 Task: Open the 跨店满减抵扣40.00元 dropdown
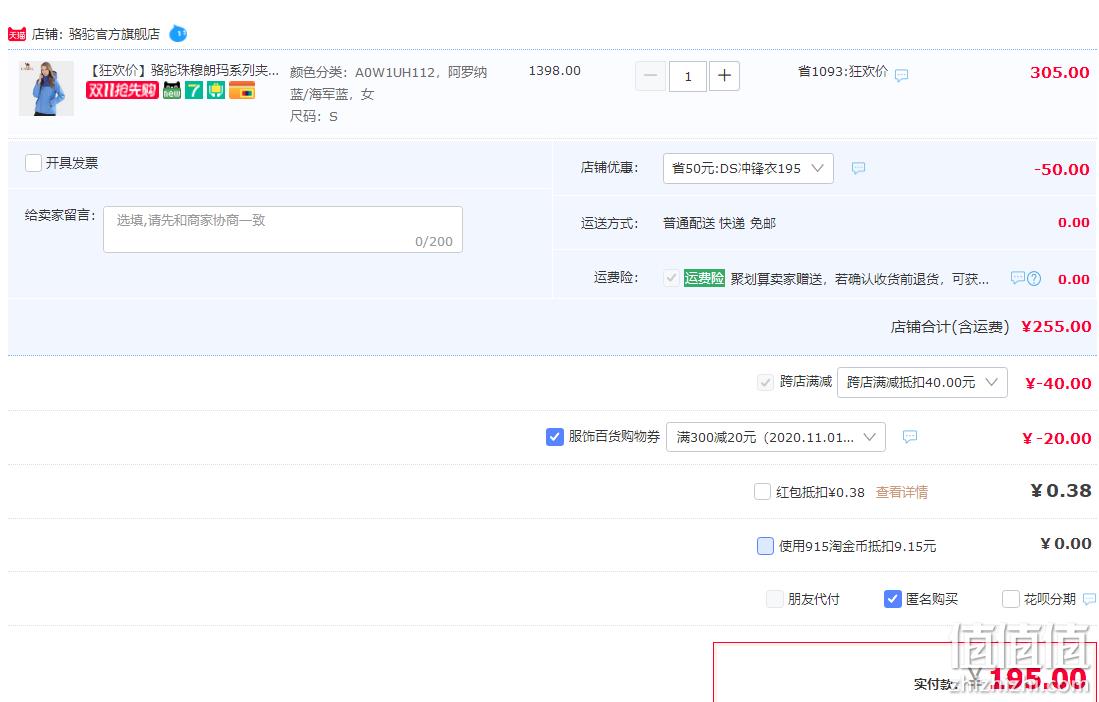click(x=922, y=383)
